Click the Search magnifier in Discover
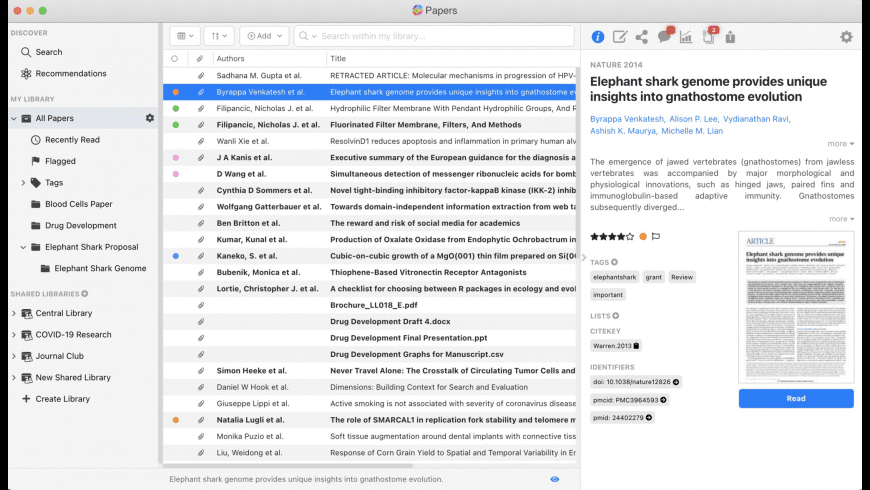870x490 pixels. coord(26,52)
